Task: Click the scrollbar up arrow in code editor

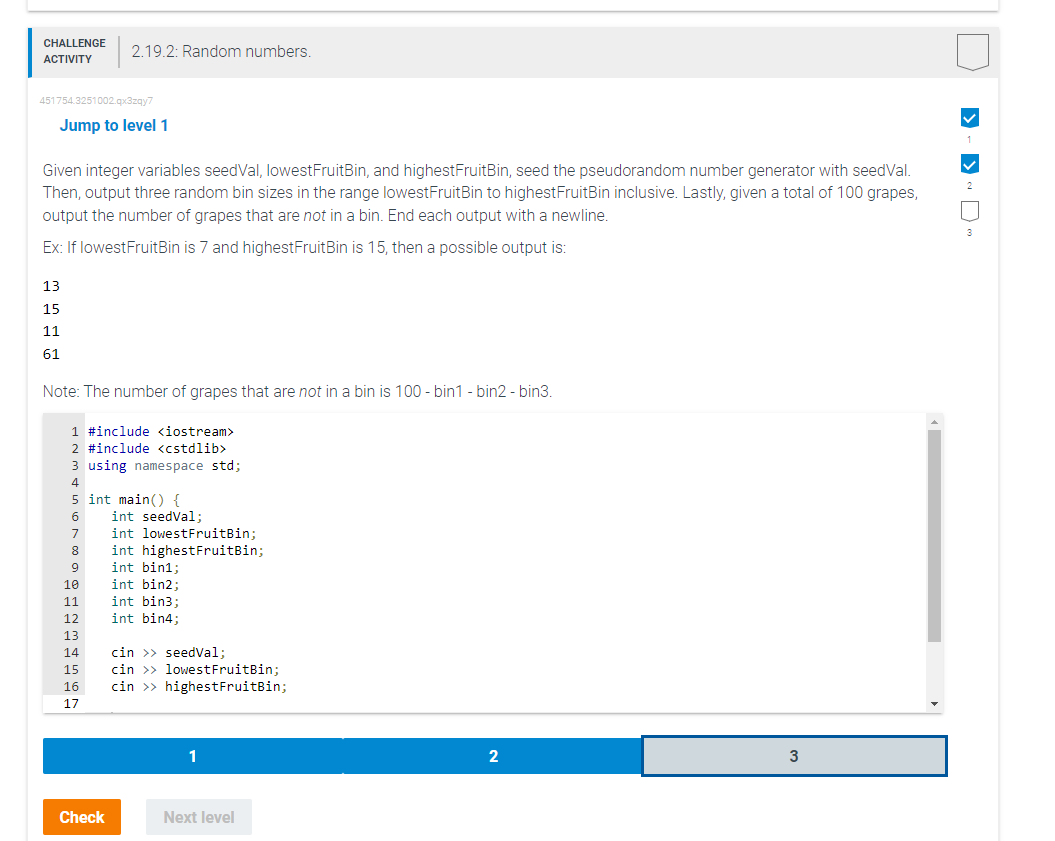Action: [x=935, y=421]
